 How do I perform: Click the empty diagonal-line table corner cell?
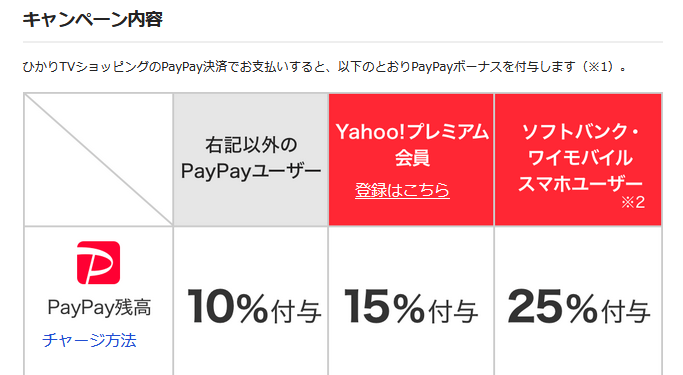click(x=98, y=159)
